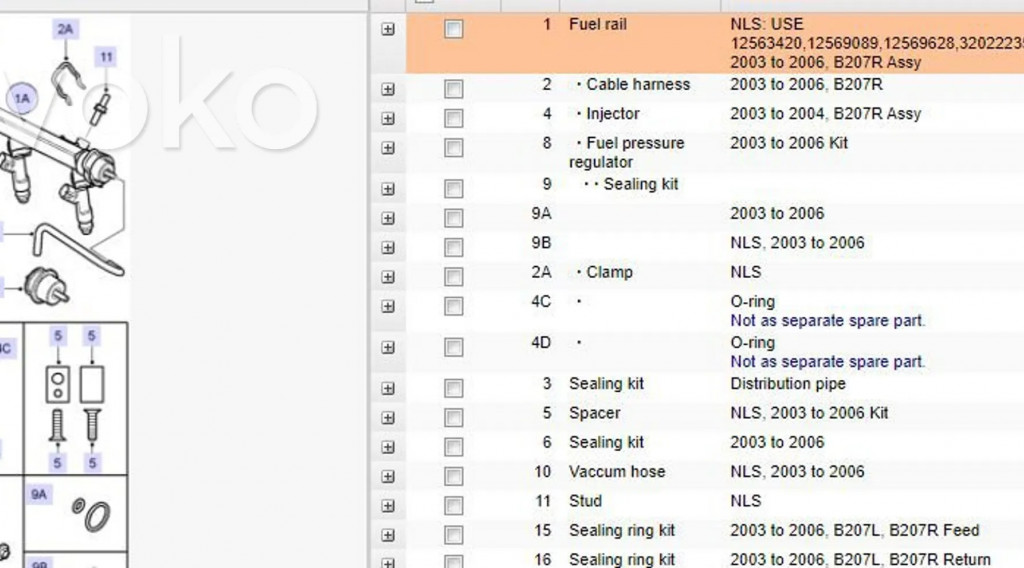Select the 1A circled callout in the diagram
Image resolution: width=1024 pixels, height=568 pixels.
pyautogui.click(x=21, y=98)
